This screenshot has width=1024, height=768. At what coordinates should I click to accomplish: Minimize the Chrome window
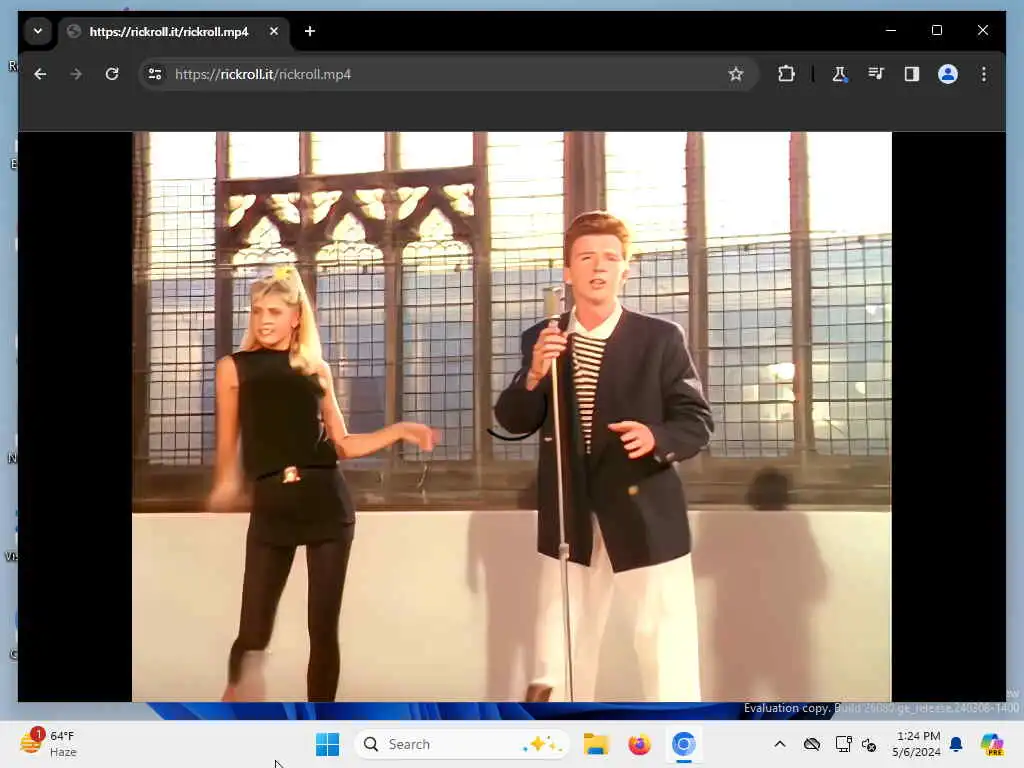tap(891, 31)
